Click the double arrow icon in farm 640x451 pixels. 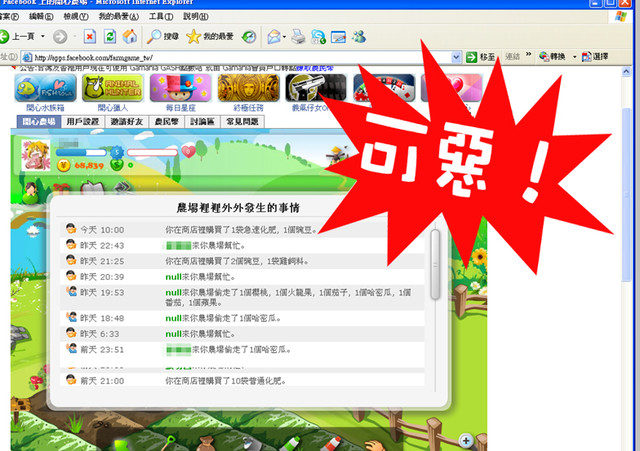[124, 187]
